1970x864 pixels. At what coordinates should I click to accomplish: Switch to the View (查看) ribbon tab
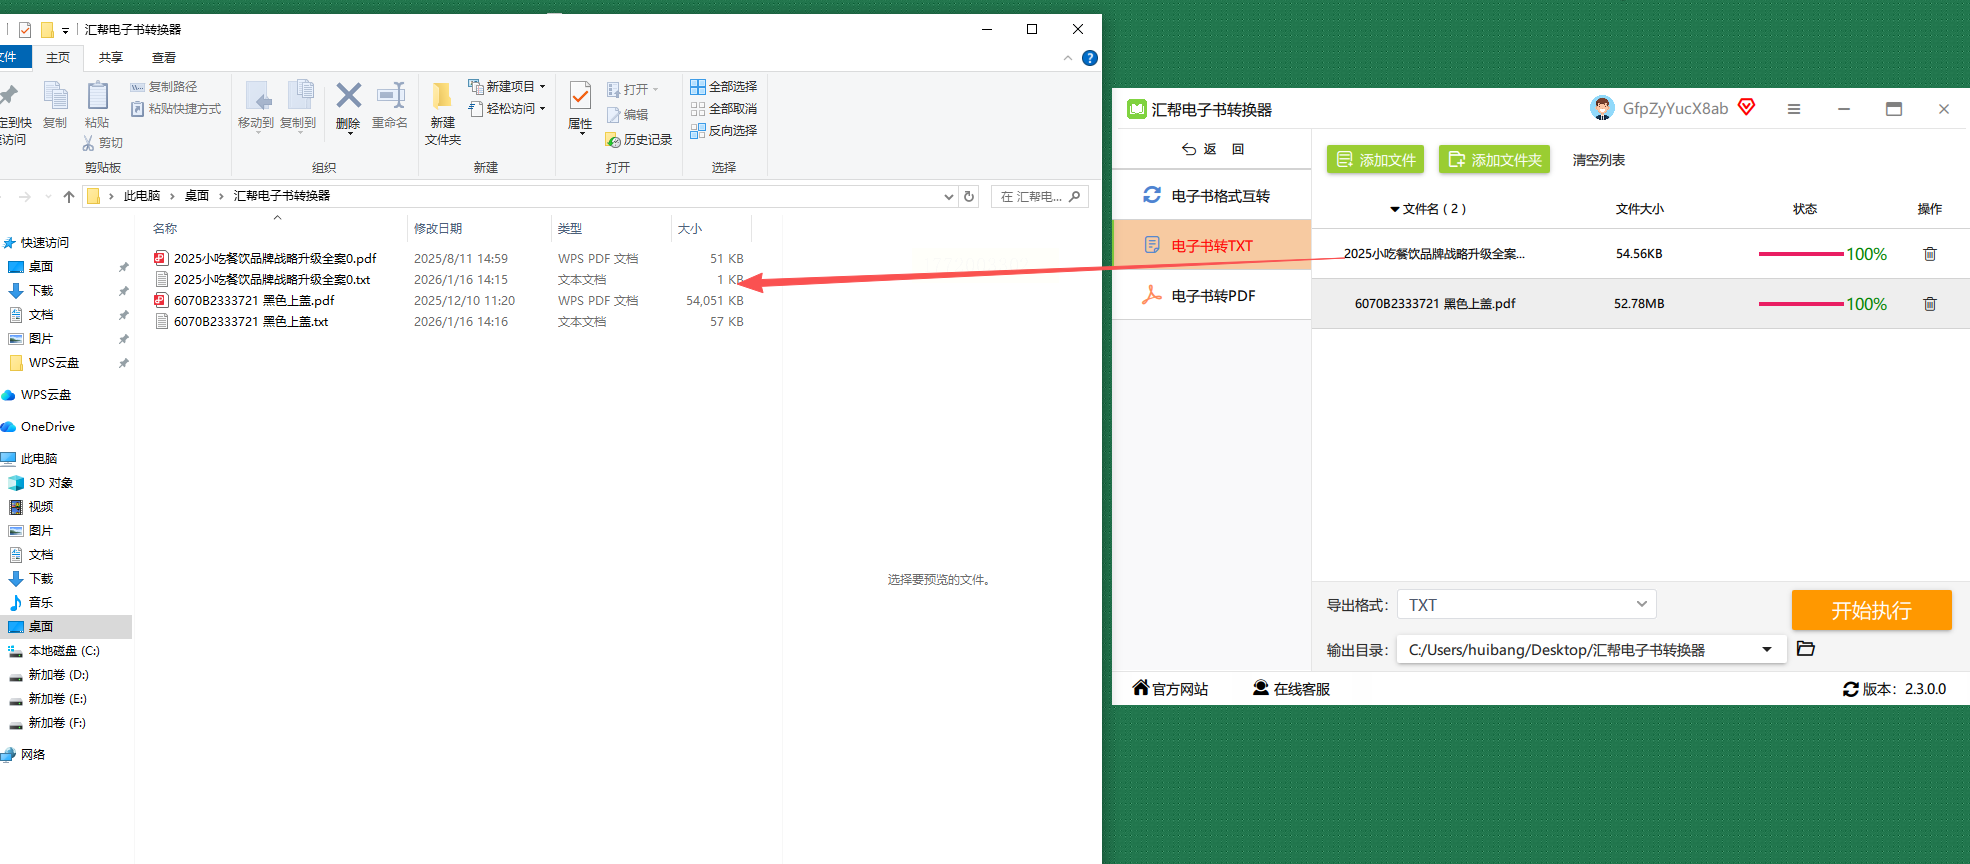pos(164,58)
